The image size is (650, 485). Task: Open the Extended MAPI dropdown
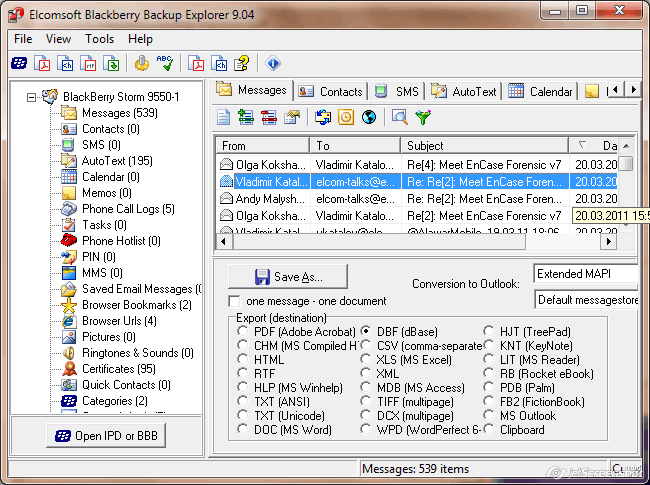(x=586, y=274)
